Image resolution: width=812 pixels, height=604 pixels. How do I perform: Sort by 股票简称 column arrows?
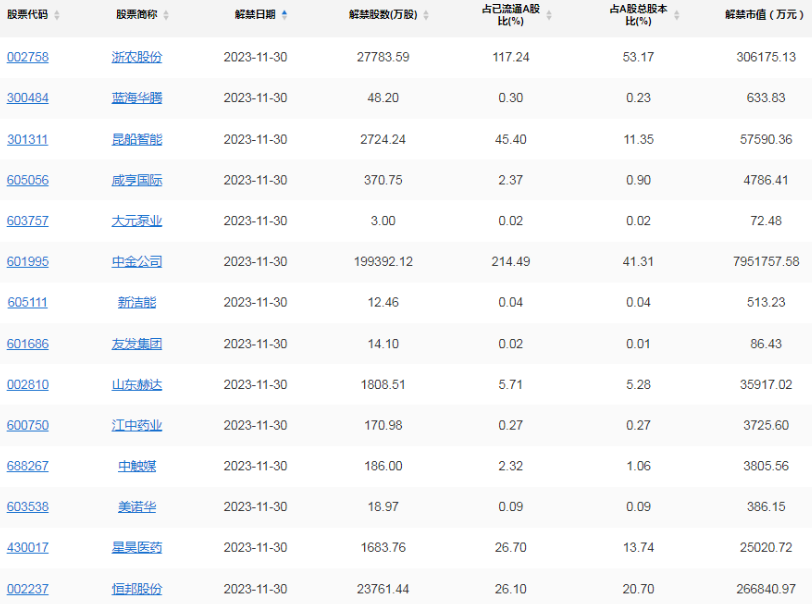coord(166,15)
